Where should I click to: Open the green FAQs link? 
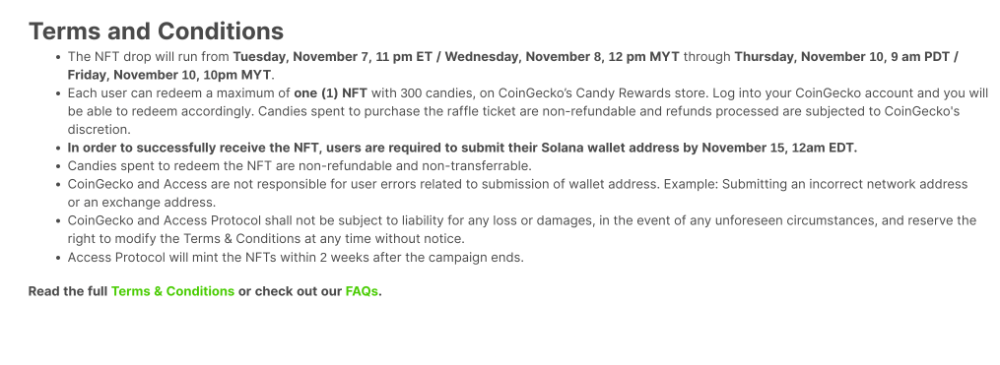coord(362,292)
